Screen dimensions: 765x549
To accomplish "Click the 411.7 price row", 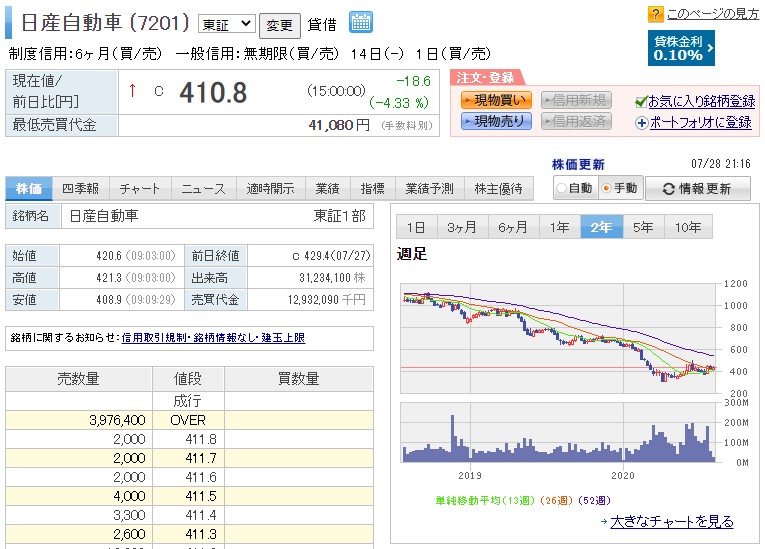I will pos(189,458).
